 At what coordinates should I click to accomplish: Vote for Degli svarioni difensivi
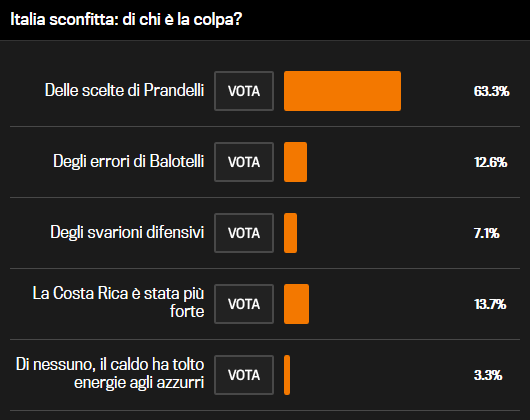(x=244, y=233)
